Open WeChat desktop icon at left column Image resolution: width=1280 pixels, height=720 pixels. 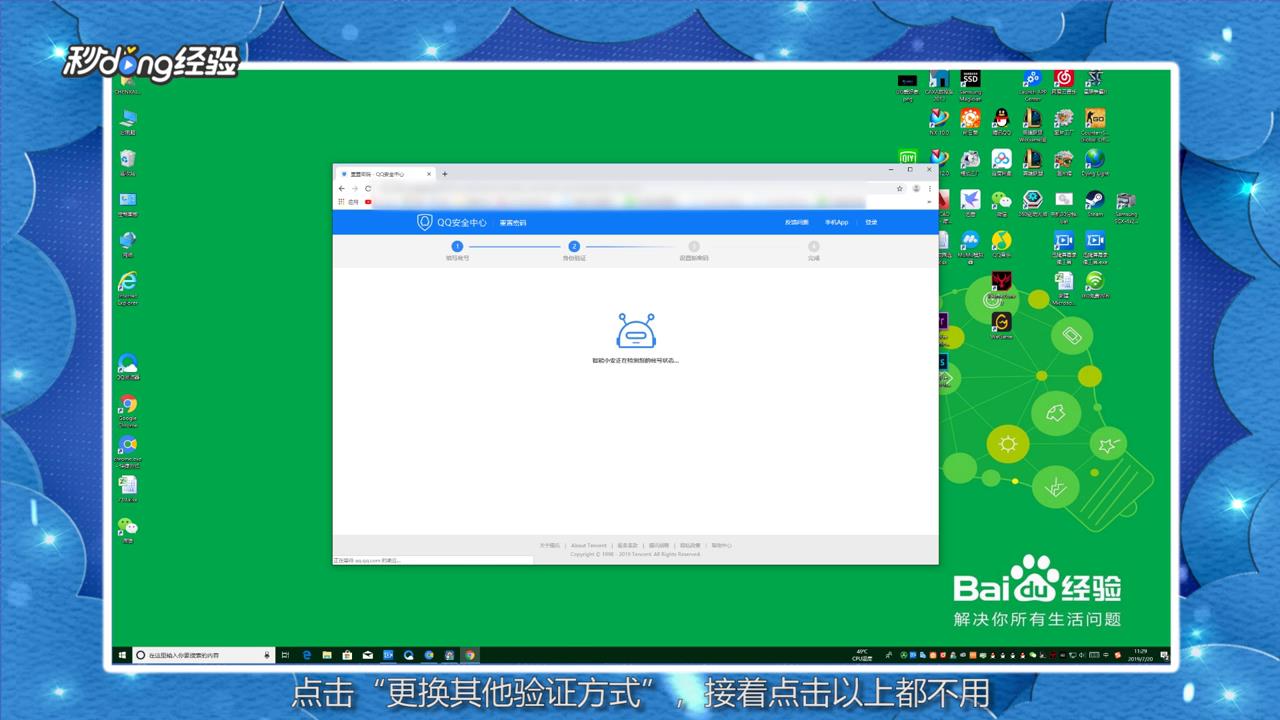click(128, 530)
